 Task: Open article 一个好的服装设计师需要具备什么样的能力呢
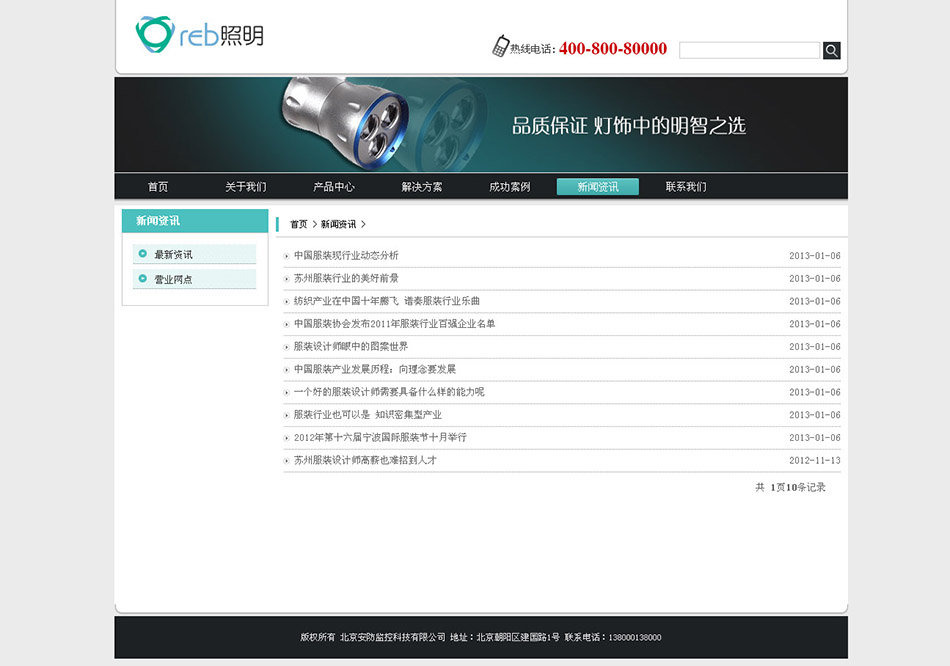(389, 392)
